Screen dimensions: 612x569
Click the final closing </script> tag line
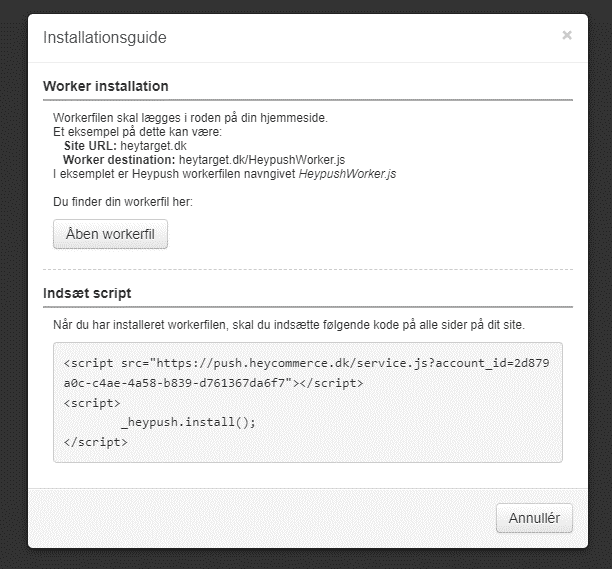point(95,440)
